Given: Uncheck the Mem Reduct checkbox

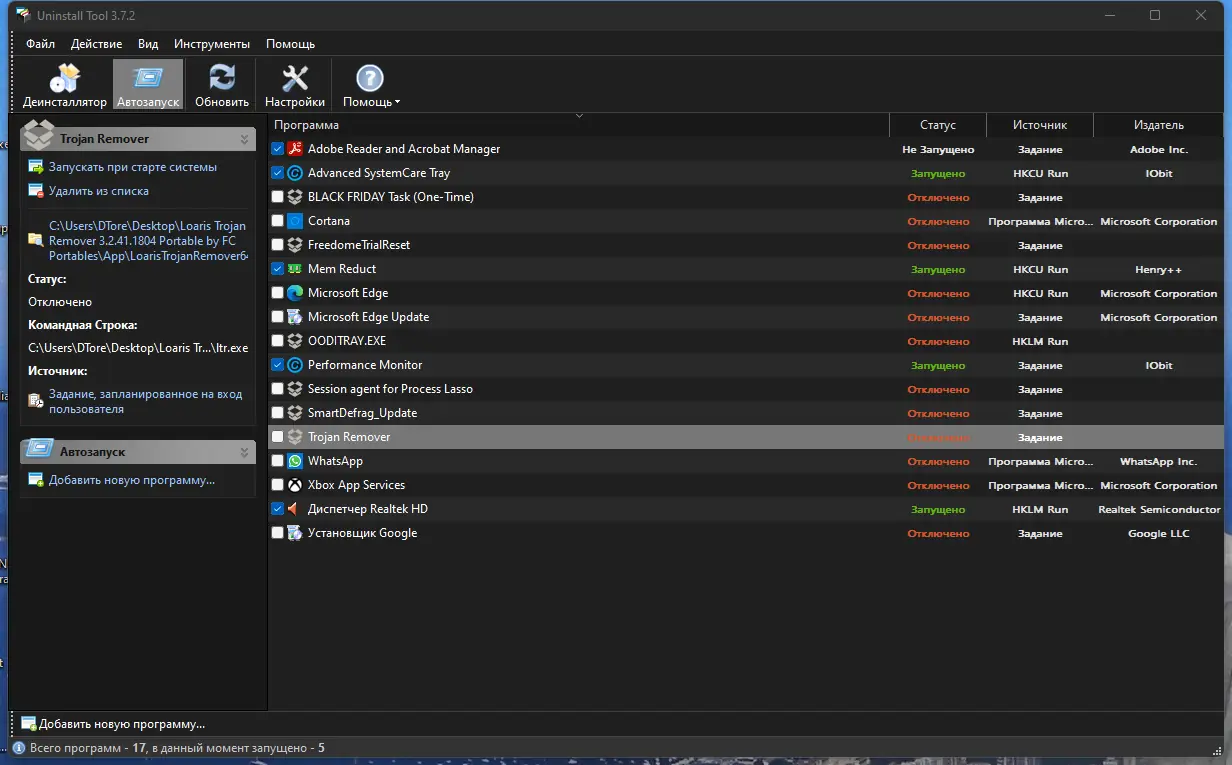Looking at the screenshot, I should 278,269.
